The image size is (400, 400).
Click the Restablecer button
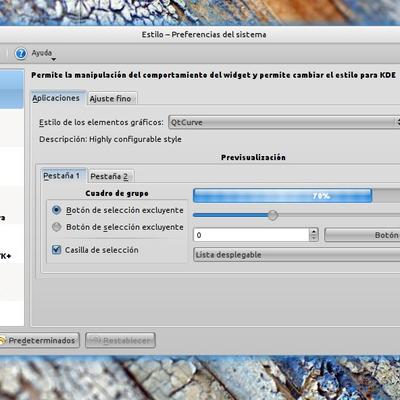point(120,340)
